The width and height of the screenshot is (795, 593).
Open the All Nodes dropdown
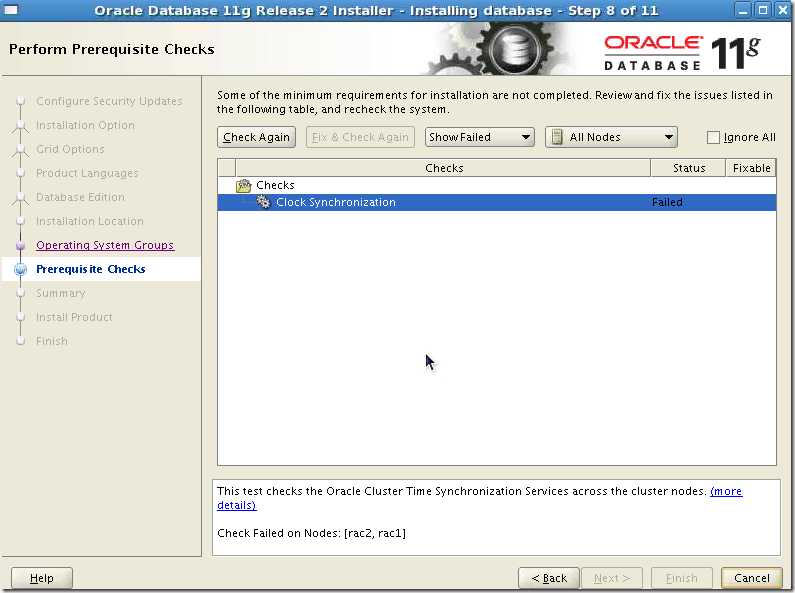611,137
